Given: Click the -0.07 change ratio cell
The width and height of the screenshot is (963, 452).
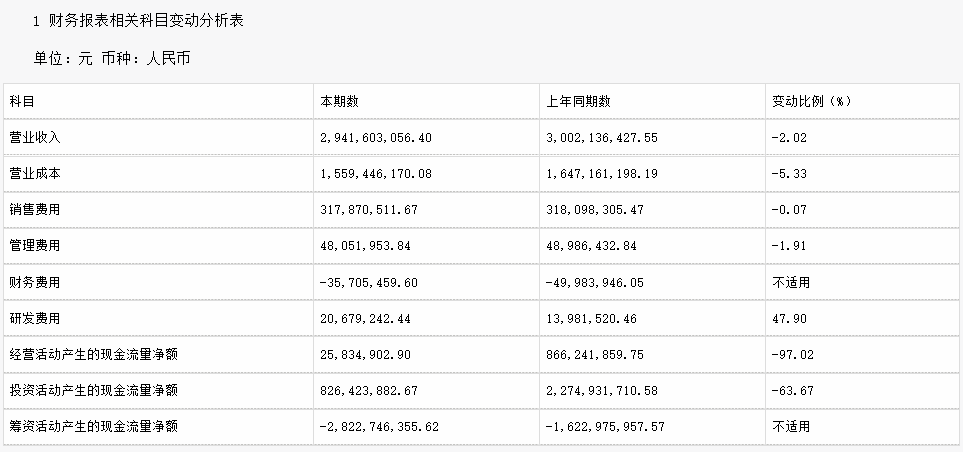Looking at the screenshot, I should [x=789, y=210].
